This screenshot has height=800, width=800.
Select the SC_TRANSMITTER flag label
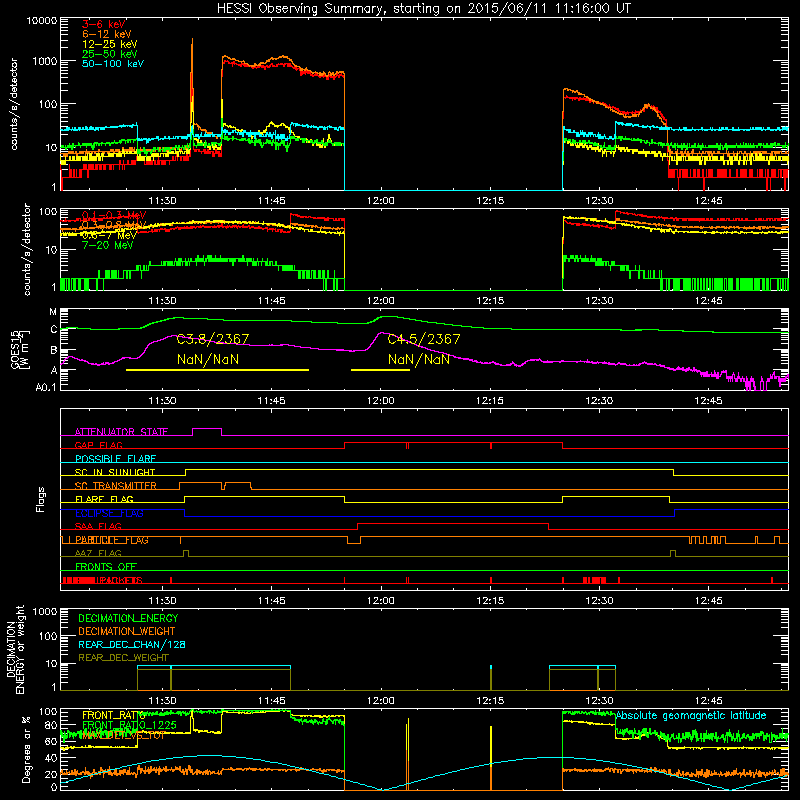(115, 486)
